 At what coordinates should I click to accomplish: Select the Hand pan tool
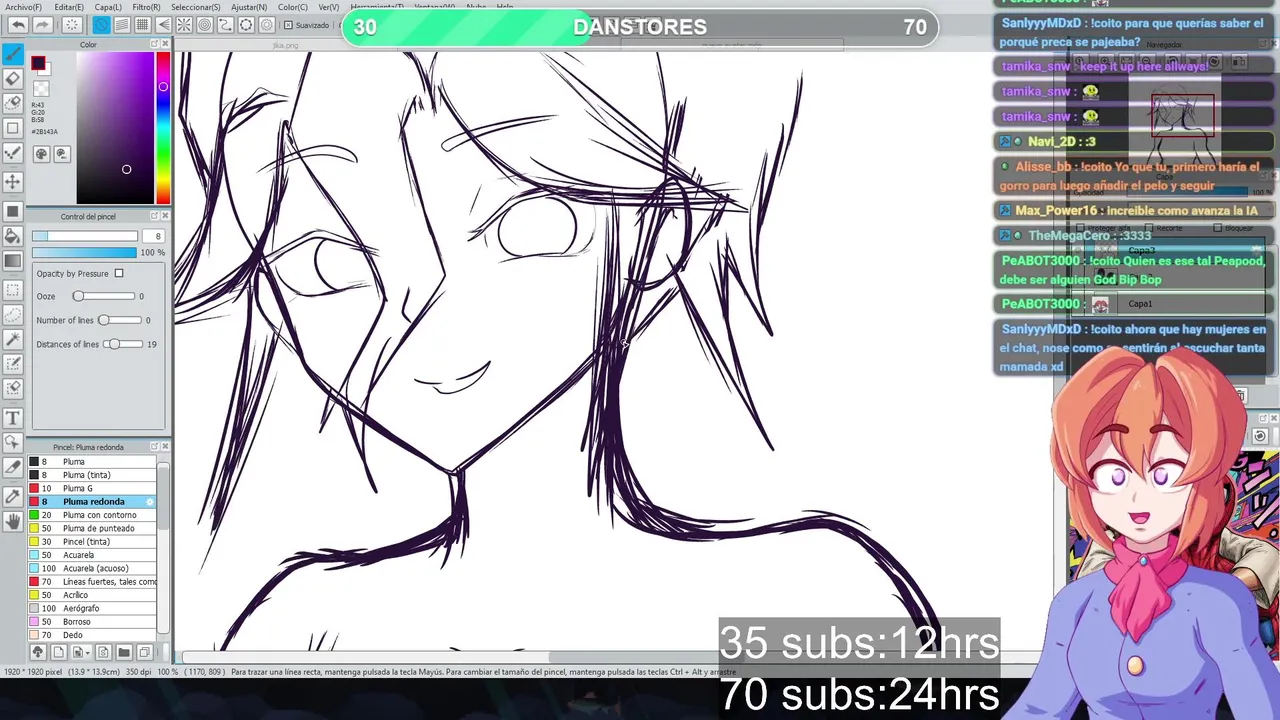(x=13, y=521)
